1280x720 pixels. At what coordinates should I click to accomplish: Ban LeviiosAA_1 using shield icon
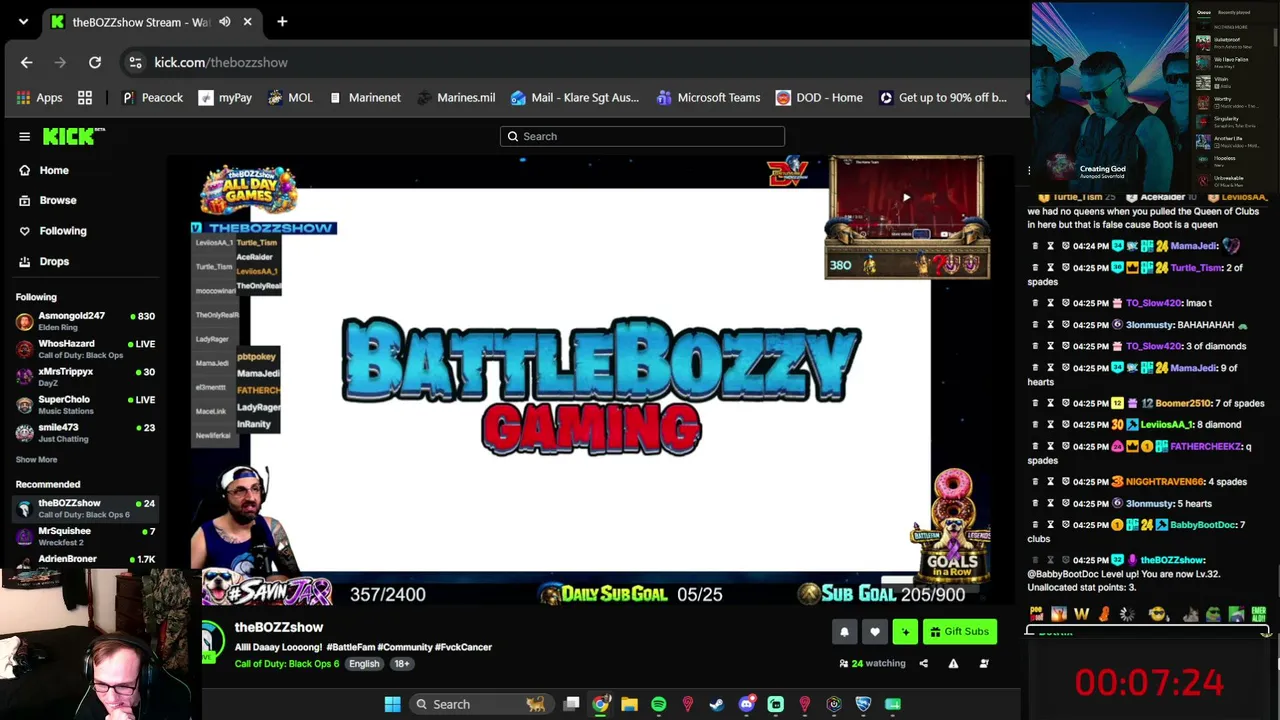(x=1066, y=425)
